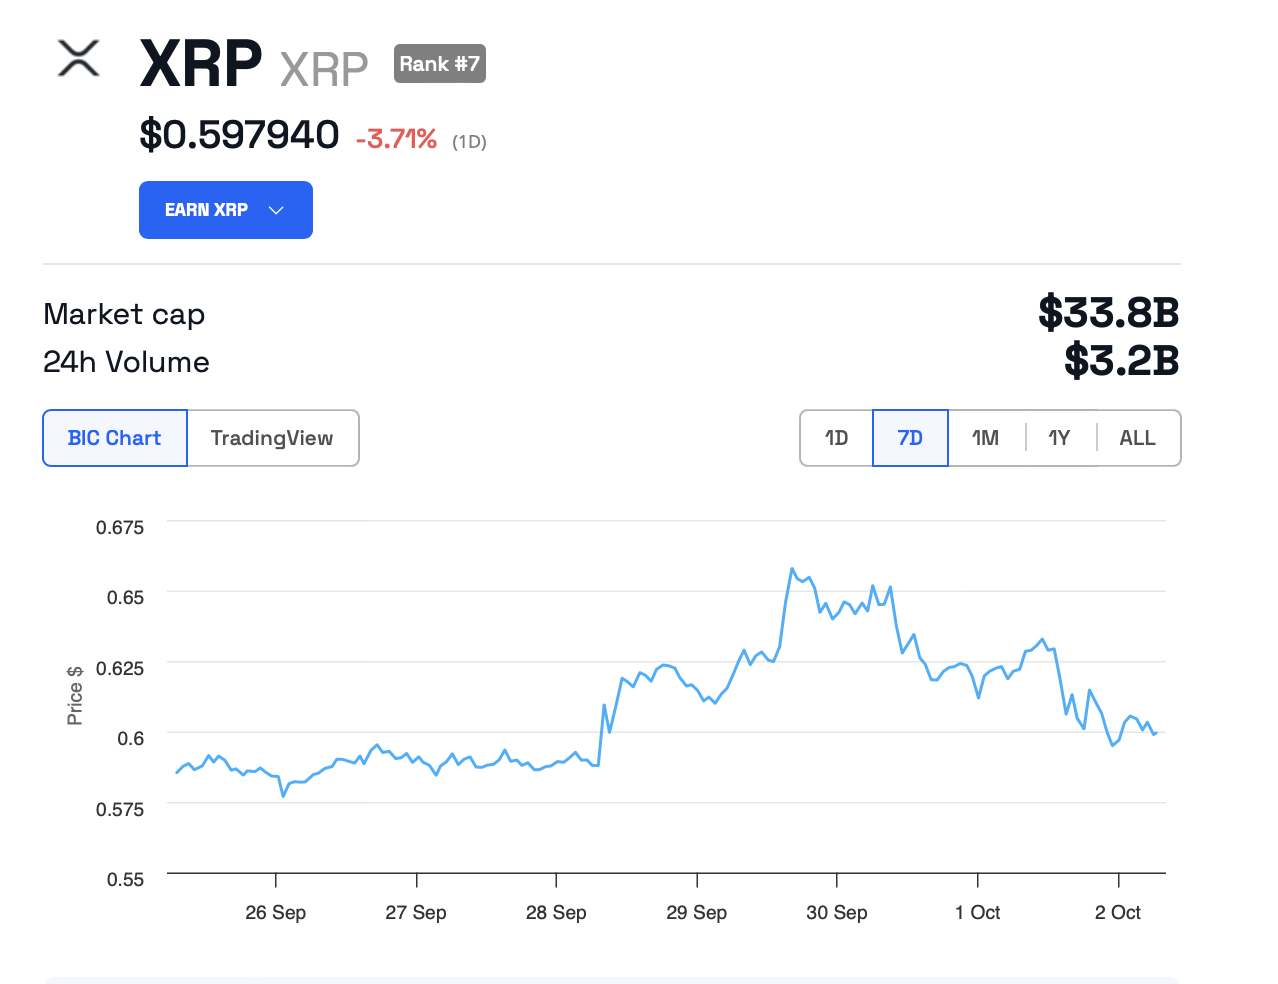Select the 1M time range
The height and width of the screenshot is (984, 1278).
(985, 438)
